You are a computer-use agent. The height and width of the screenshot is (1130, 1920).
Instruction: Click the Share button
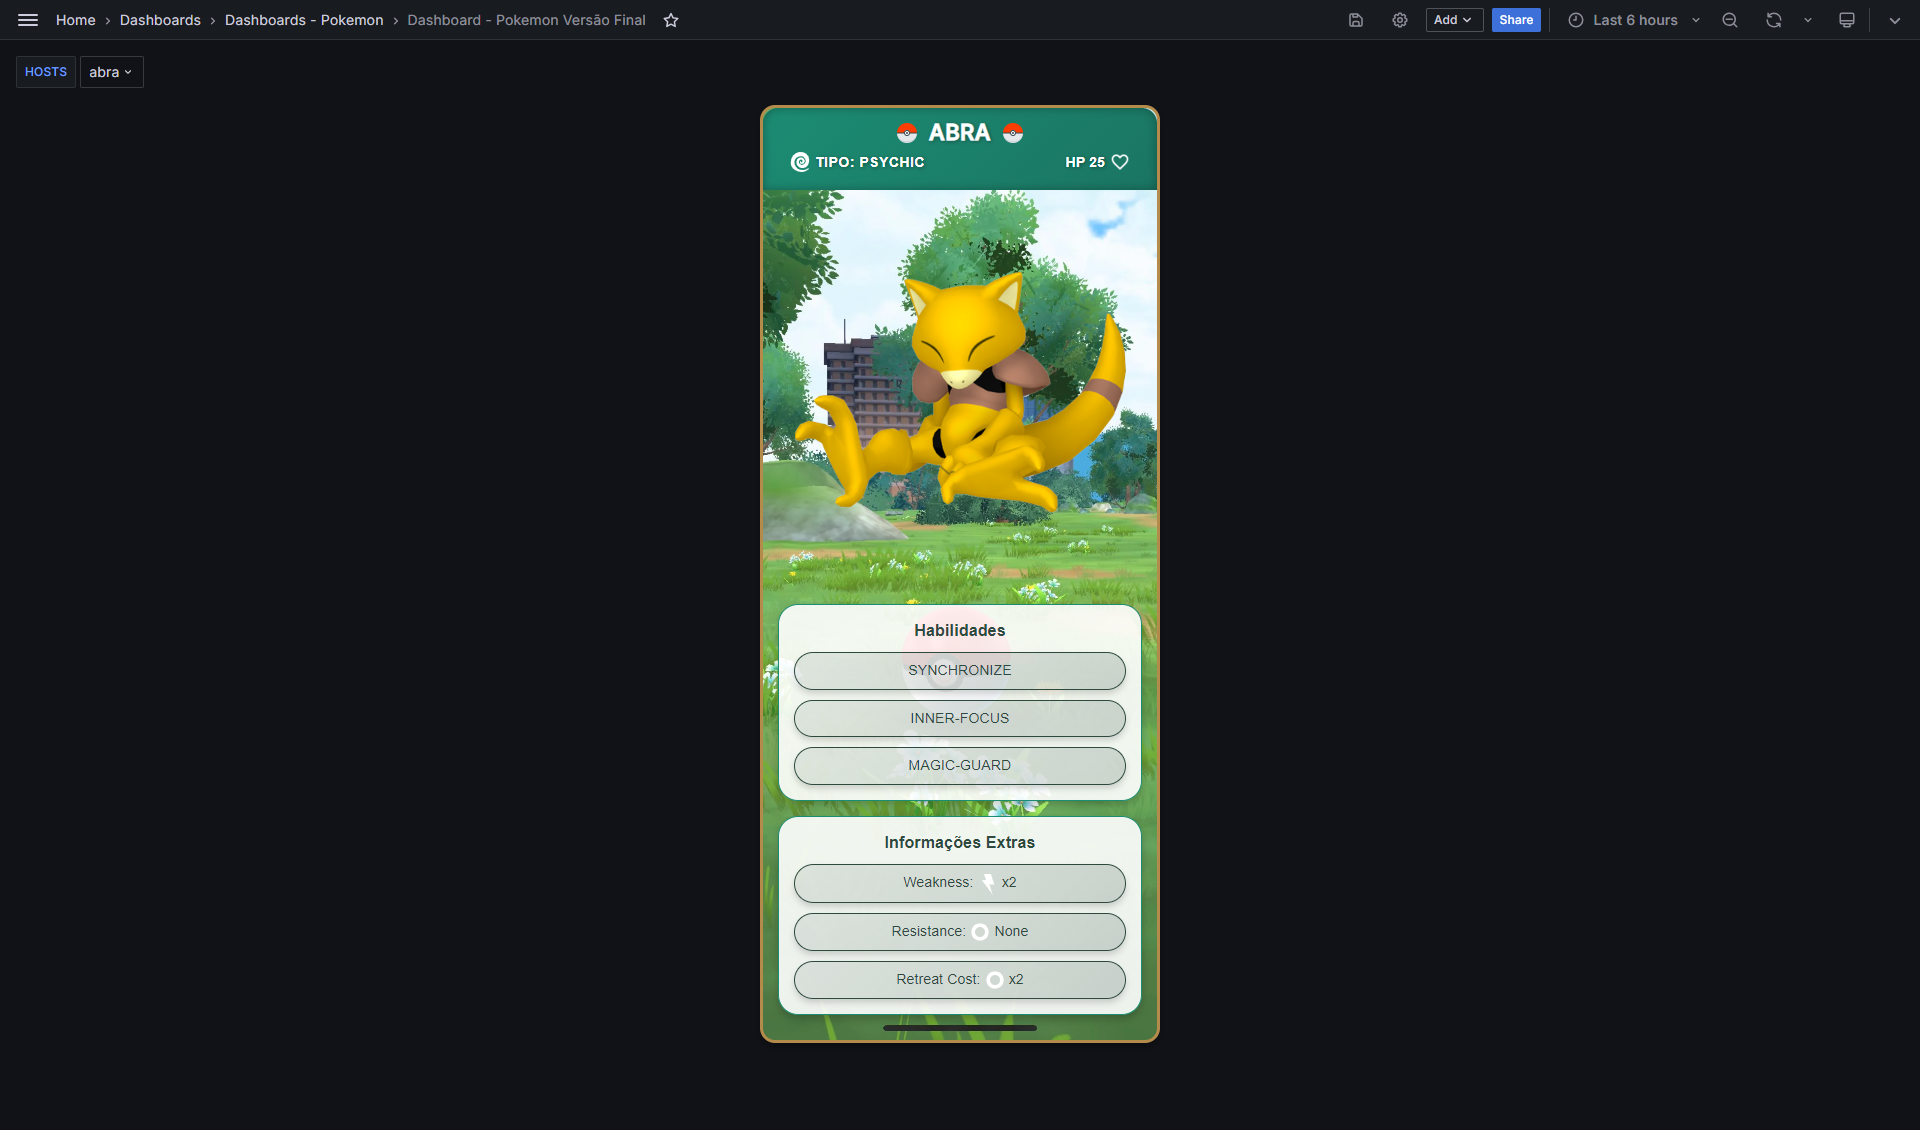(1516, 20)
